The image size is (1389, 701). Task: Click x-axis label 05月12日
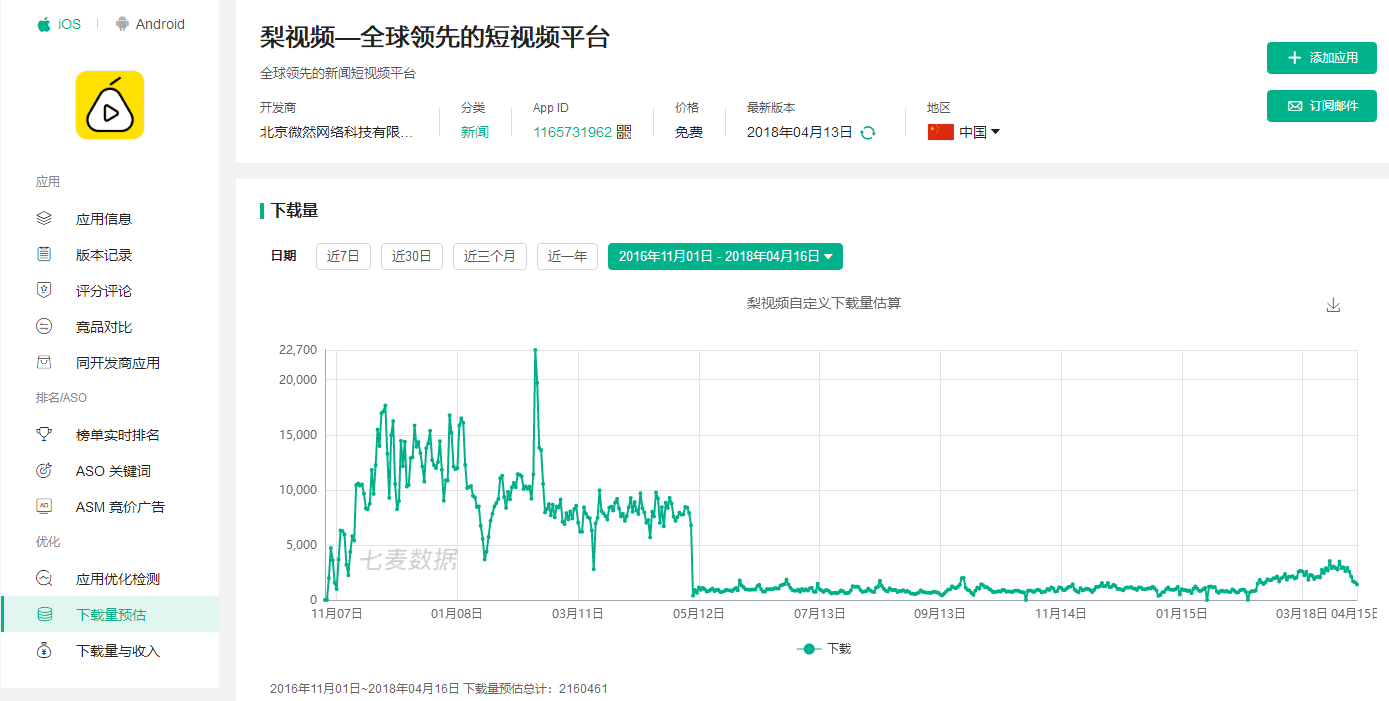pos(699,613)
